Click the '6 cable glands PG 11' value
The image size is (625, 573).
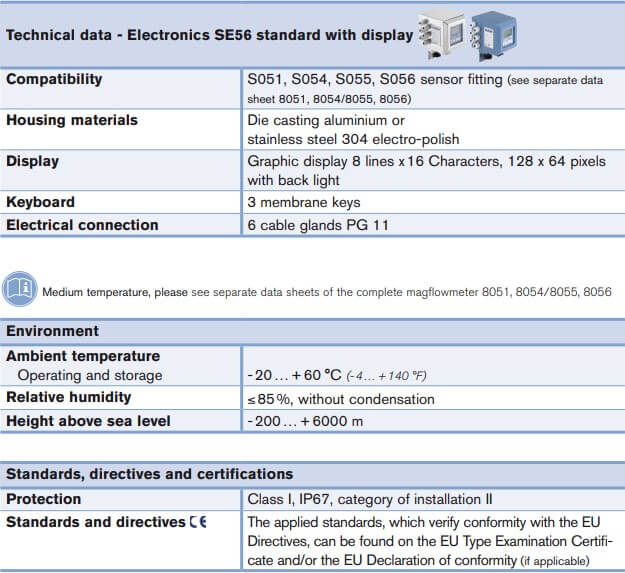pyautogui.click(x=318, y=226)
